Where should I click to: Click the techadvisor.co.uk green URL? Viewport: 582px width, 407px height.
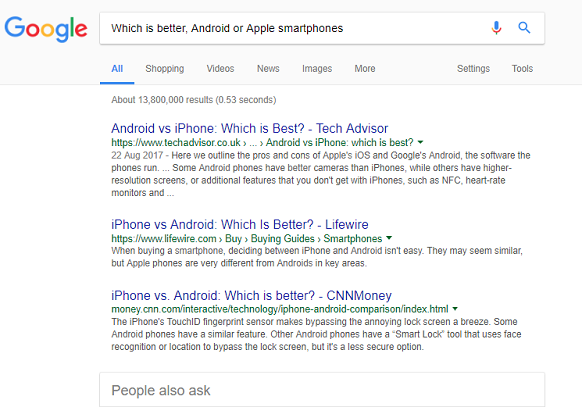click(x=176, y=142)
